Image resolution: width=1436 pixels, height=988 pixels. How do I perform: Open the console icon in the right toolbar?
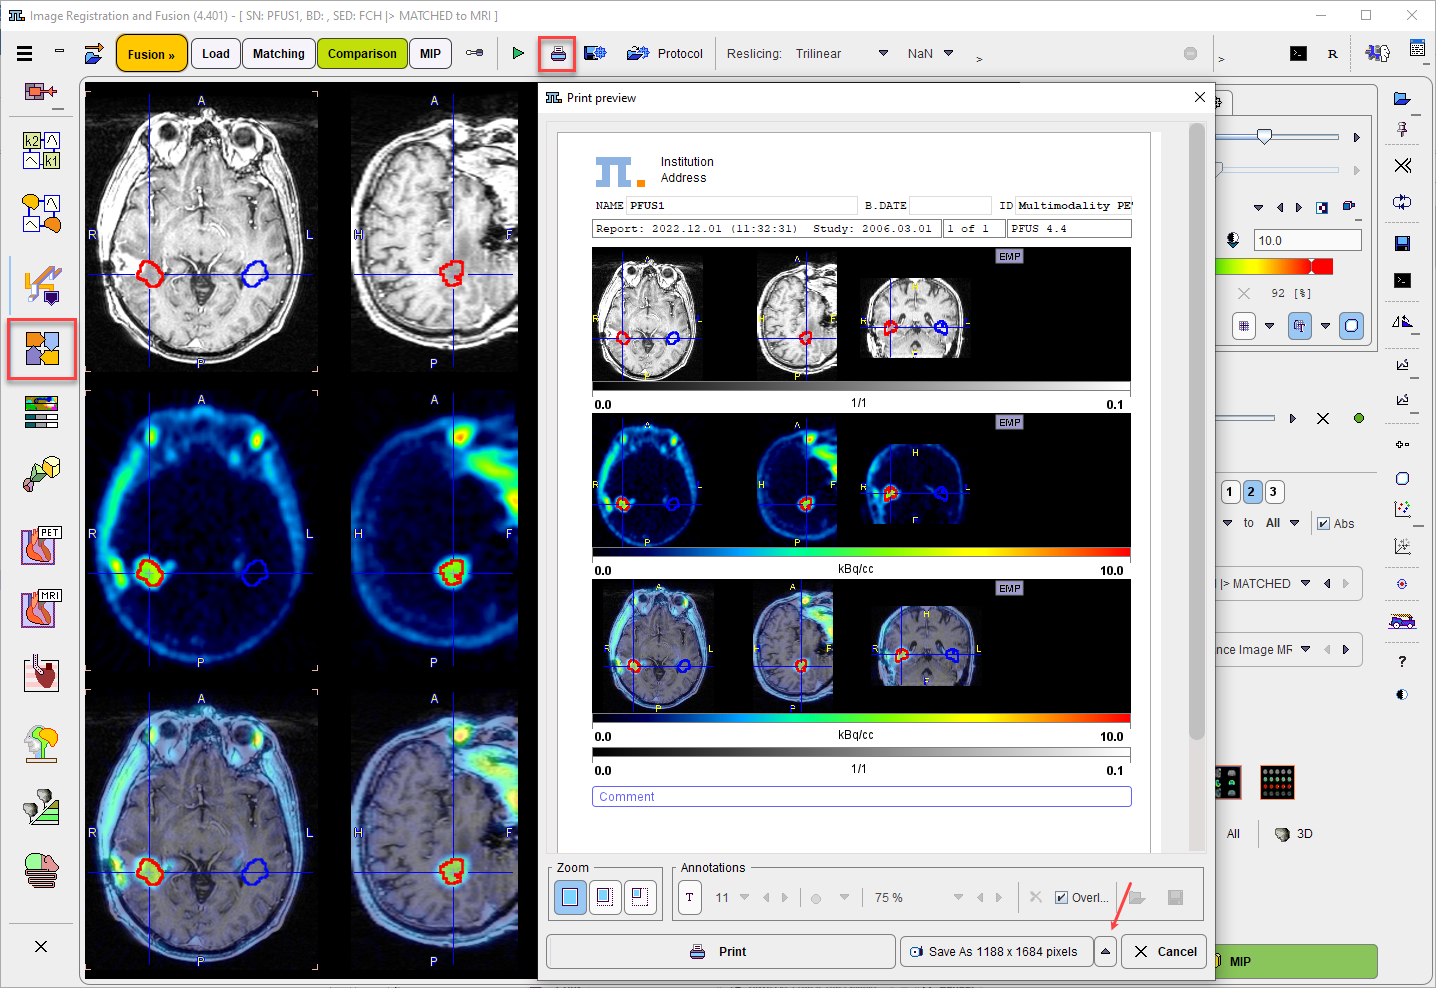[1402, 280]
